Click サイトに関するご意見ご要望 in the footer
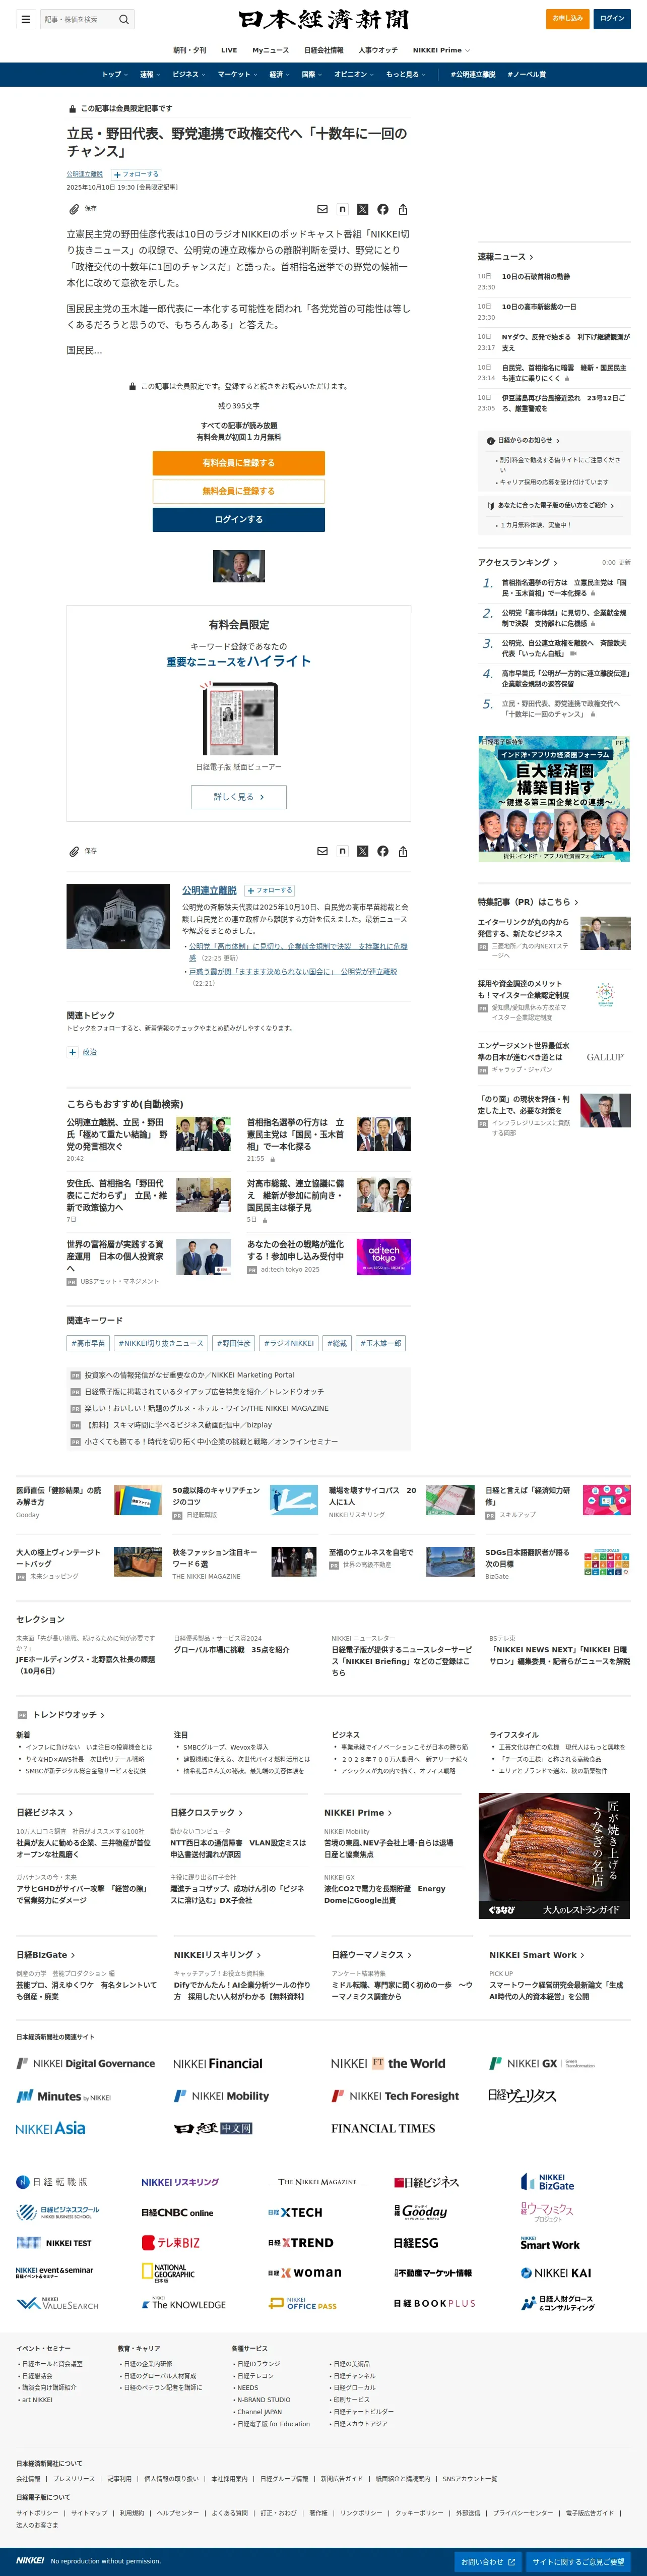The width and height of the screenshot is (647, 2576). tap(579, 2561)
